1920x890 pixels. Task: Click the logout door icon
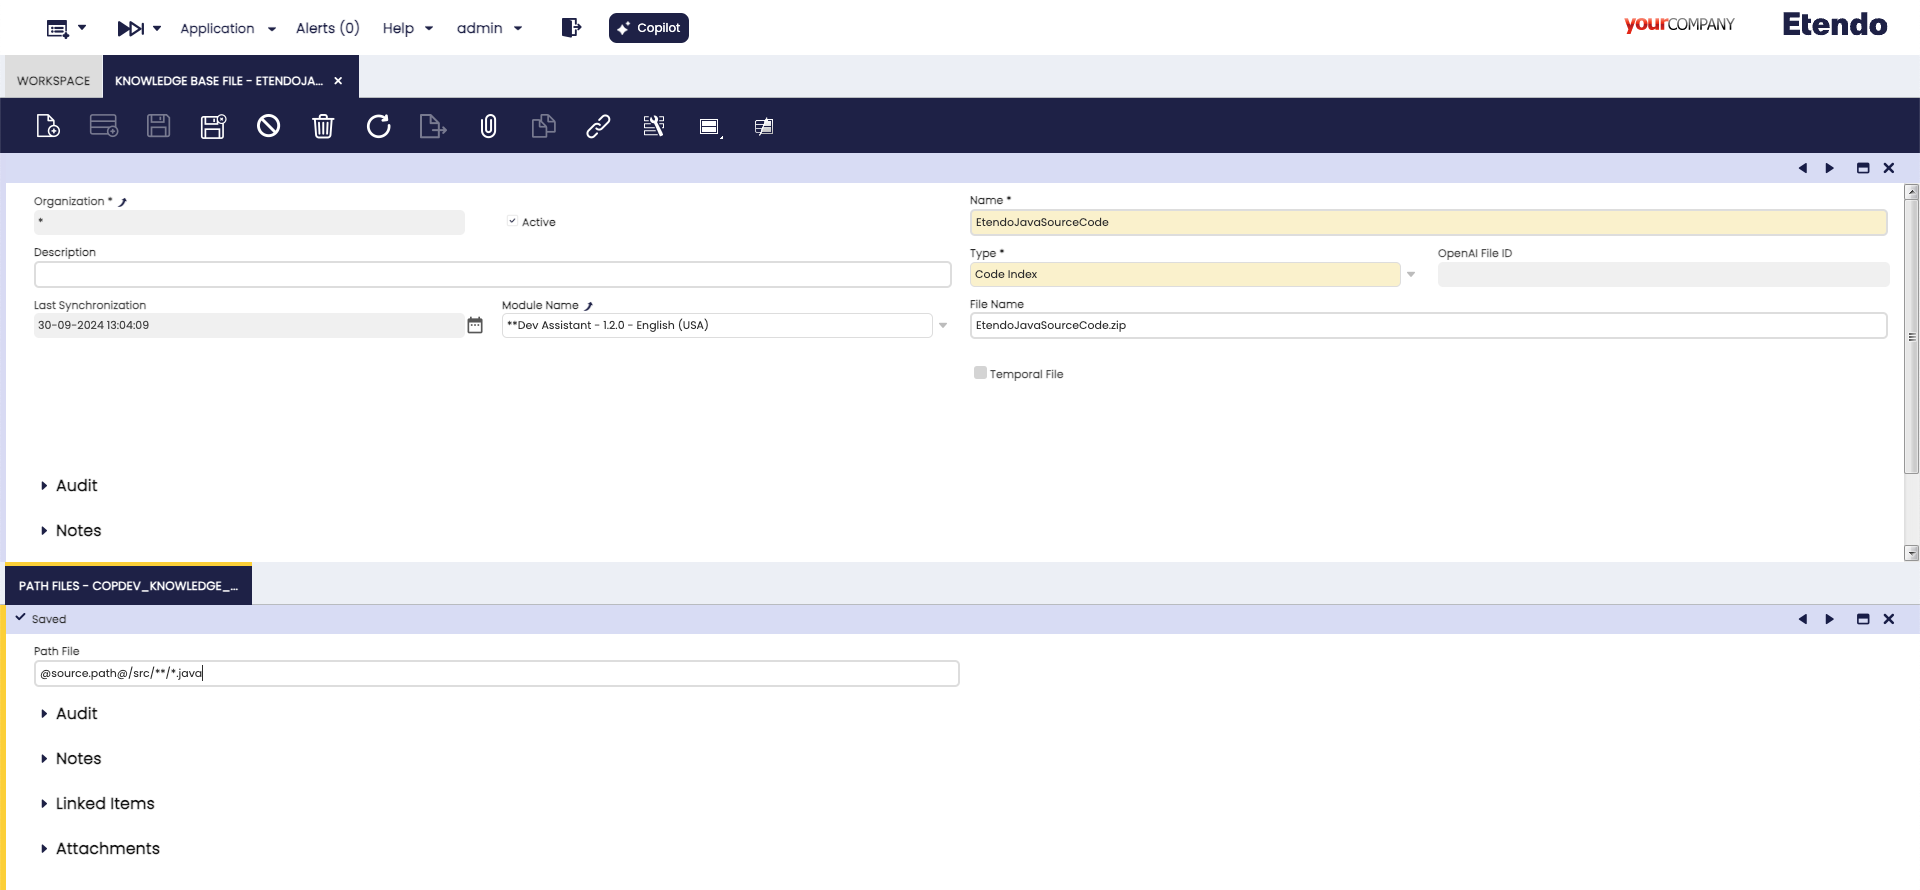coord(571,28)
